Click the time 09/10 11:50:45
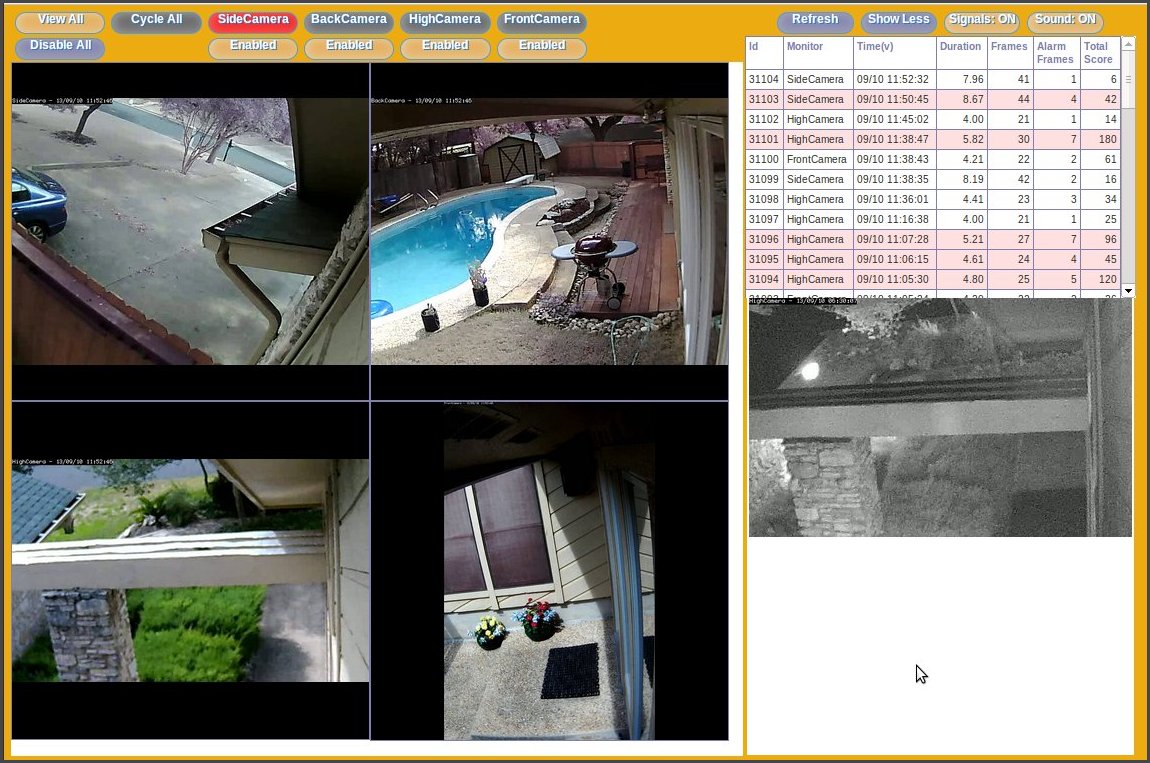1150x763 pixels. click(893, 99)
